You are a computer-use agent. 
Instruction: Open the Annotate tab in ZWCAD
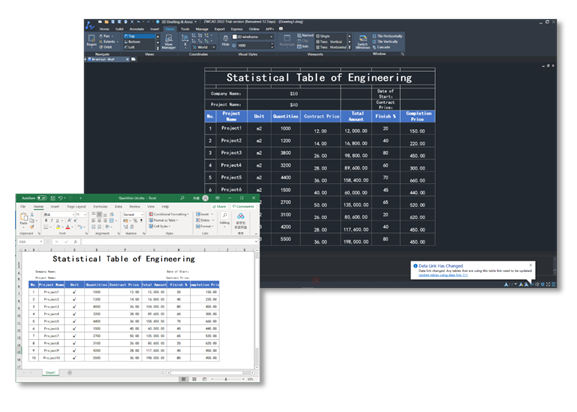(x=137, y=29)
